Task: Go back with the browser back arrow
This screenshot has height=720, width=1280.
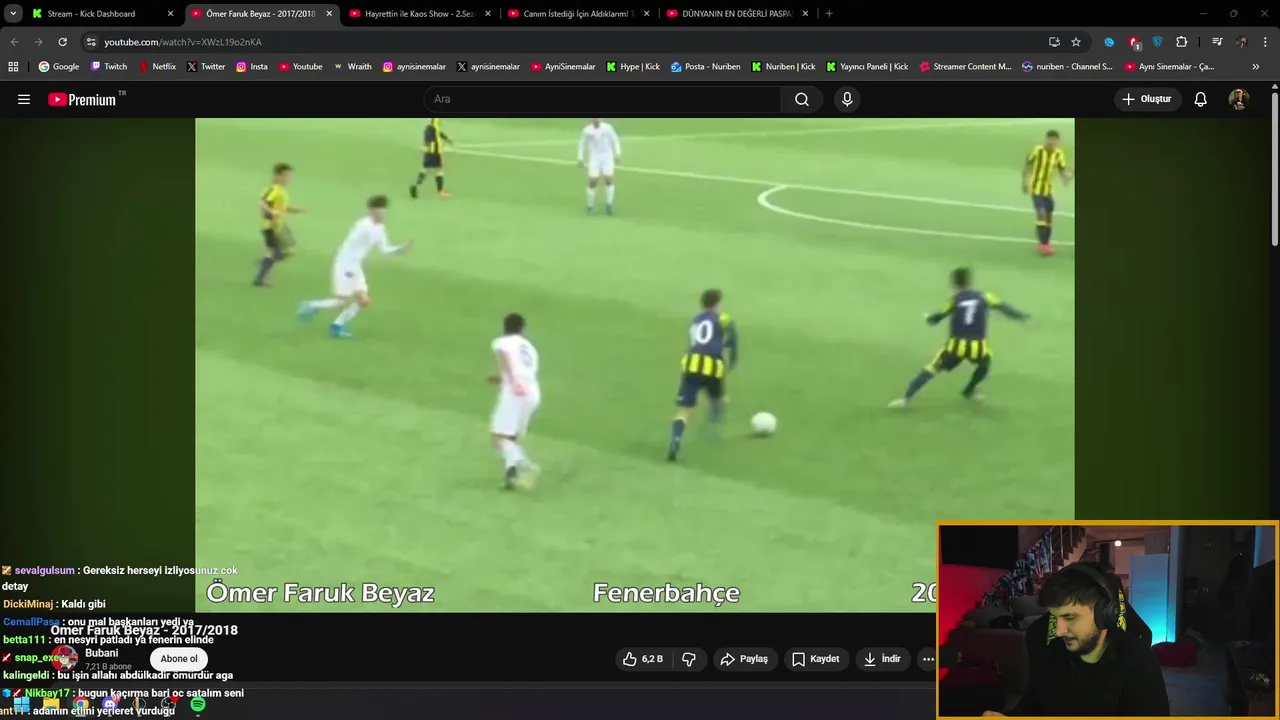Action: tap(14, 42)
